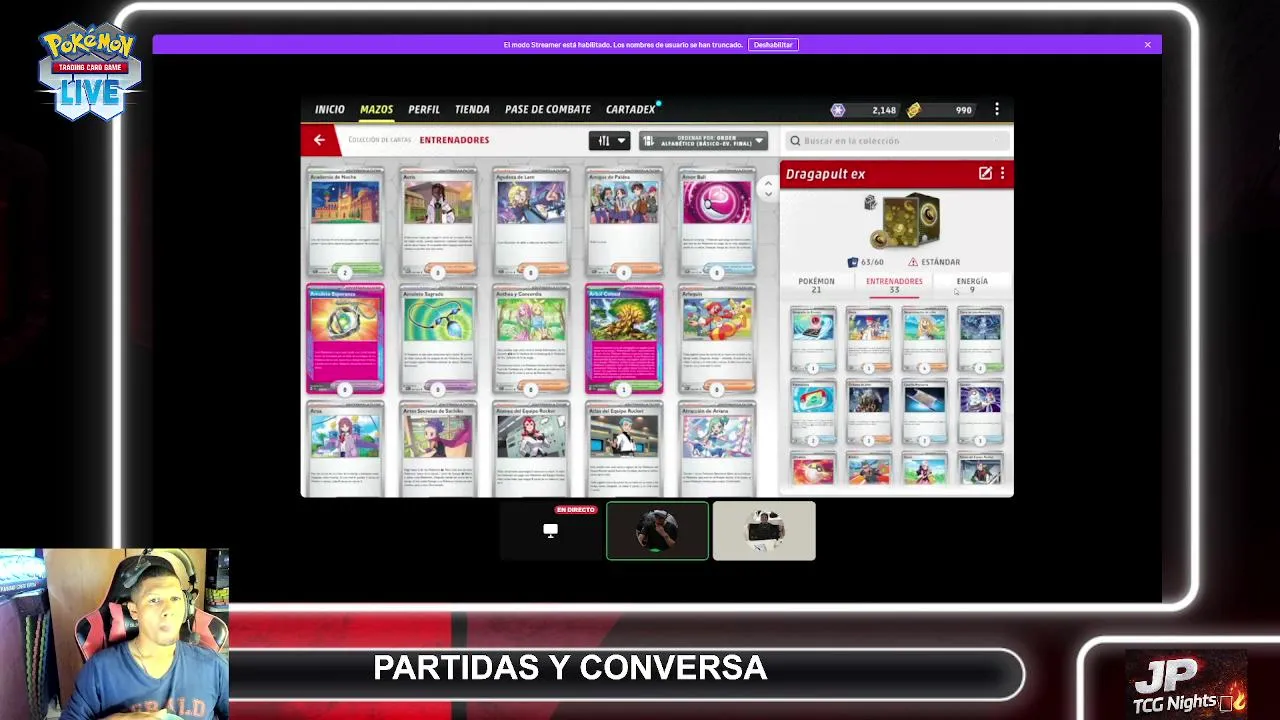Select the green-bordered participant video tile
Viewport: 1280px width, 720px height.
tap(657, 531)
